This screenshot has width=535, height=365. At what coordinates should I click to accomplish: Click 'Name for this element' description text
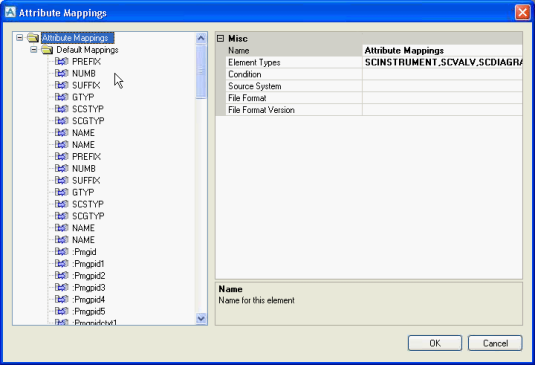[256, 301]
